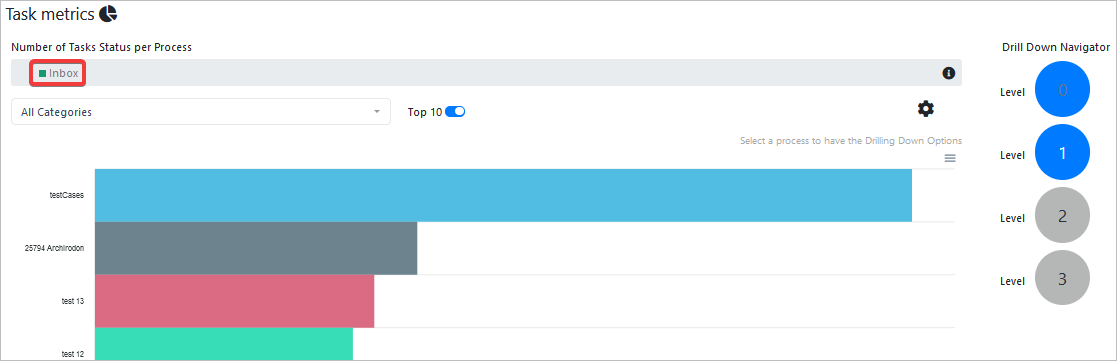Click the green test 12 bar
This screenshot has width=1117, height=361.
coord(224,344)
